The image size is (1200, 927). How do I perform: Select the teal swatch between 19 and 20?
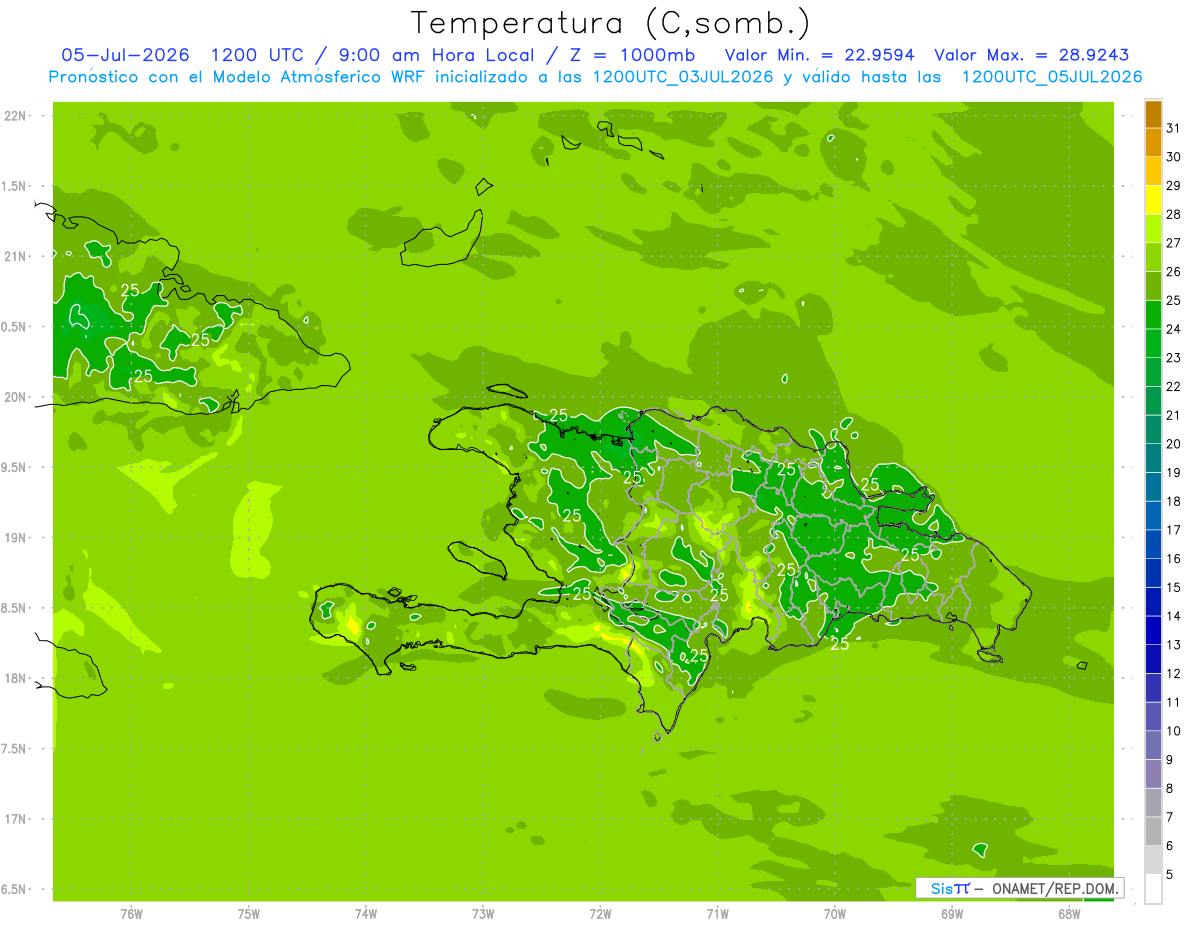(1153, 458)
